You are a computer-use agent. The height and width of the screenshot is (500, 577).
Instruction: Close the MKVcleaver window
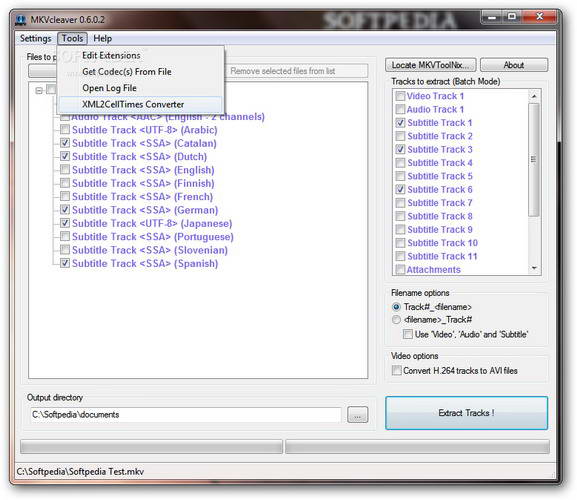point(539,17)
